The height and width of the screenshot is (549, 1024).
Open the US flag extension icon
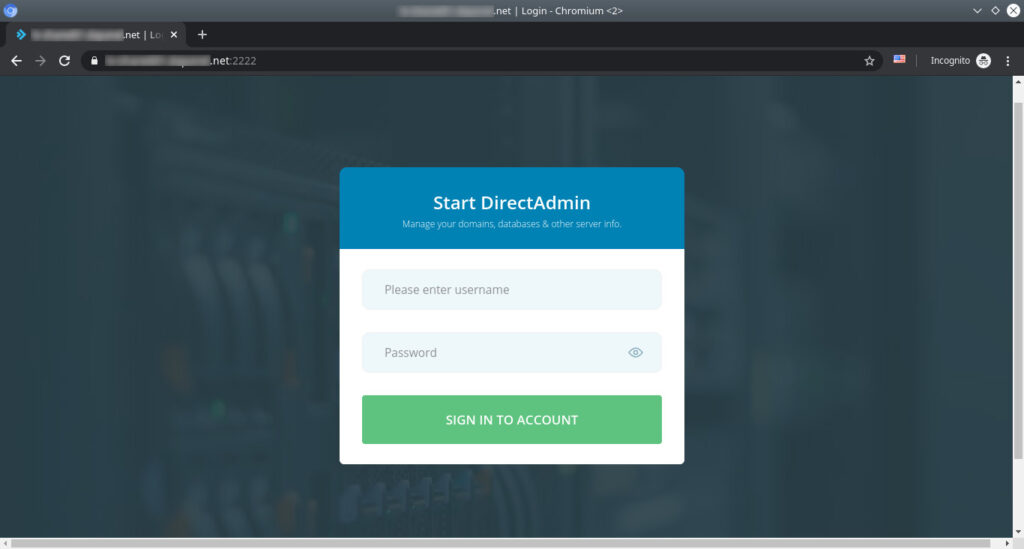[899, 59]
